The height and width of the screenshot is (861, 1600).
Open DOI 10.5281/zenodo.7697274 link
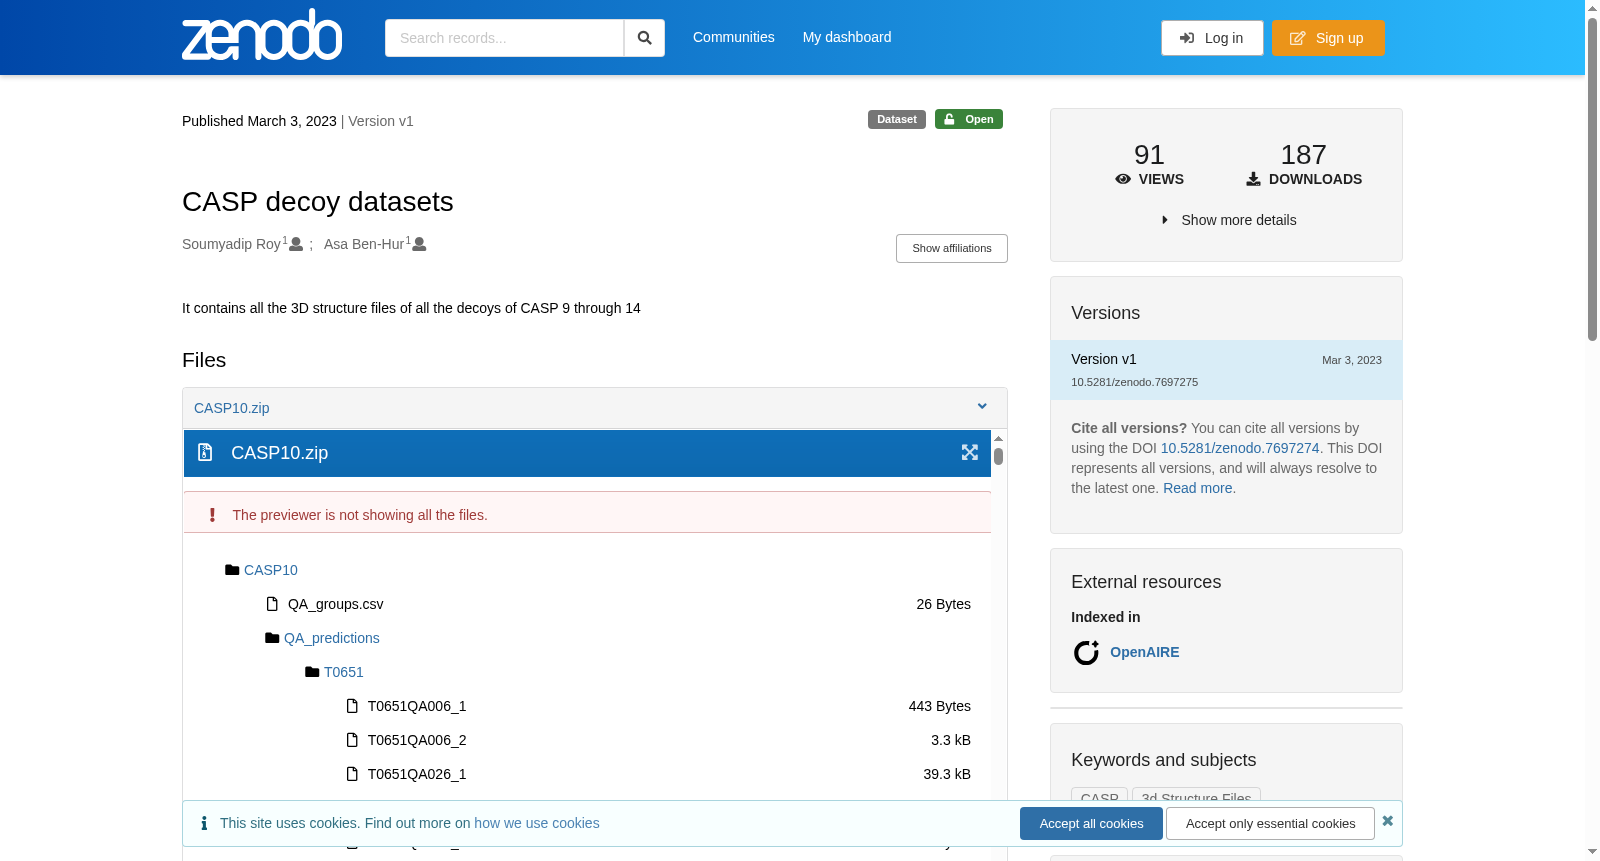1240,448
